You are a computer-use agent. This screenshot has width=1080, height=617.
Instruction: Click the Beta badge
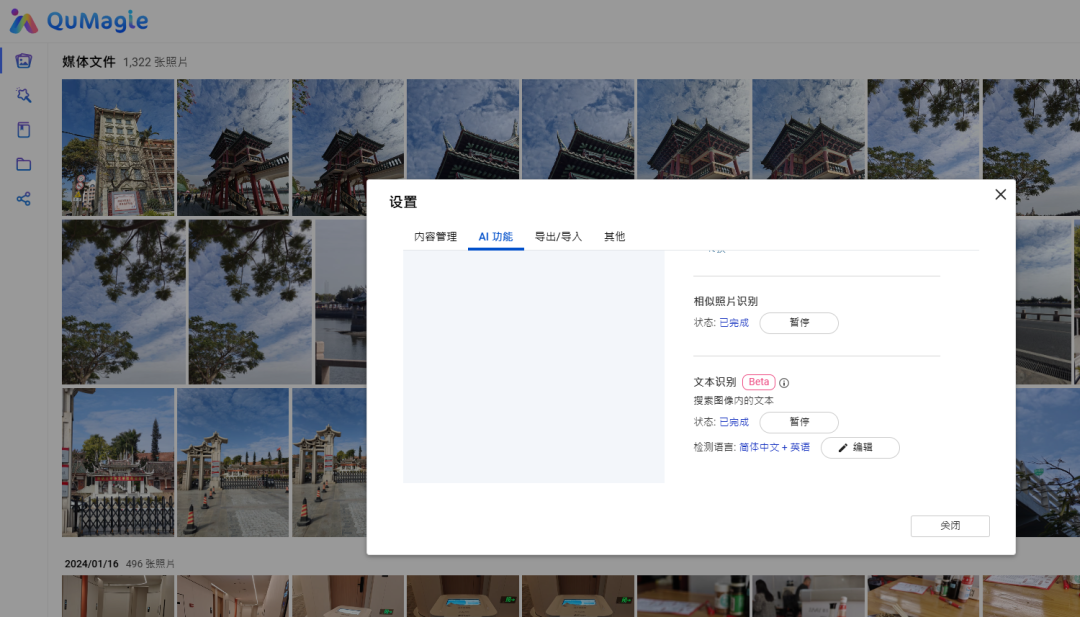[x=758, y=382]
